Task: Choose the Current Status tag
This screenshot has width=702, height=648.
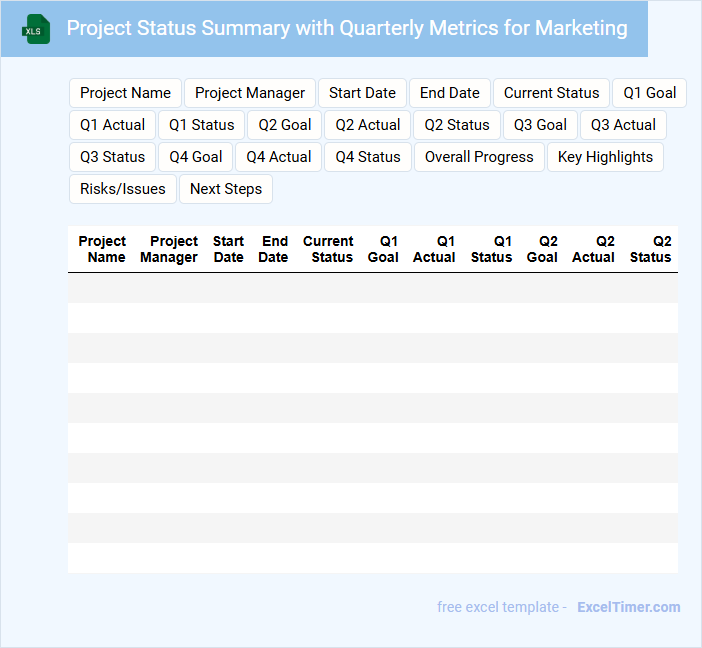Action: tap(551, 93)
